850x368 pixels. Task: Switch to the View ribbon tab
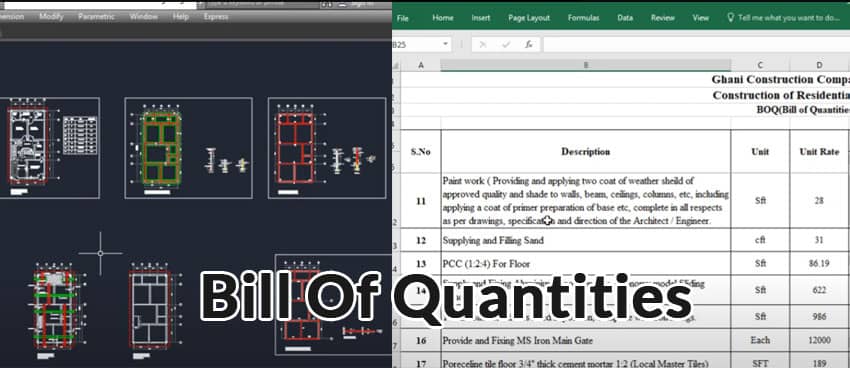(700, 18)
